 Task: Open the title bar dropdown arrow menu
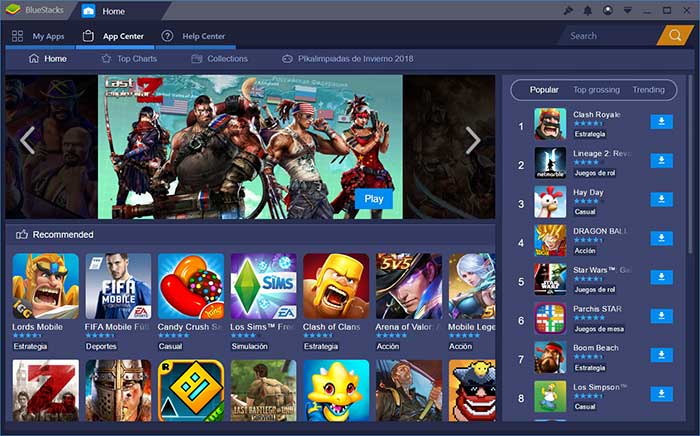point(628,10)
